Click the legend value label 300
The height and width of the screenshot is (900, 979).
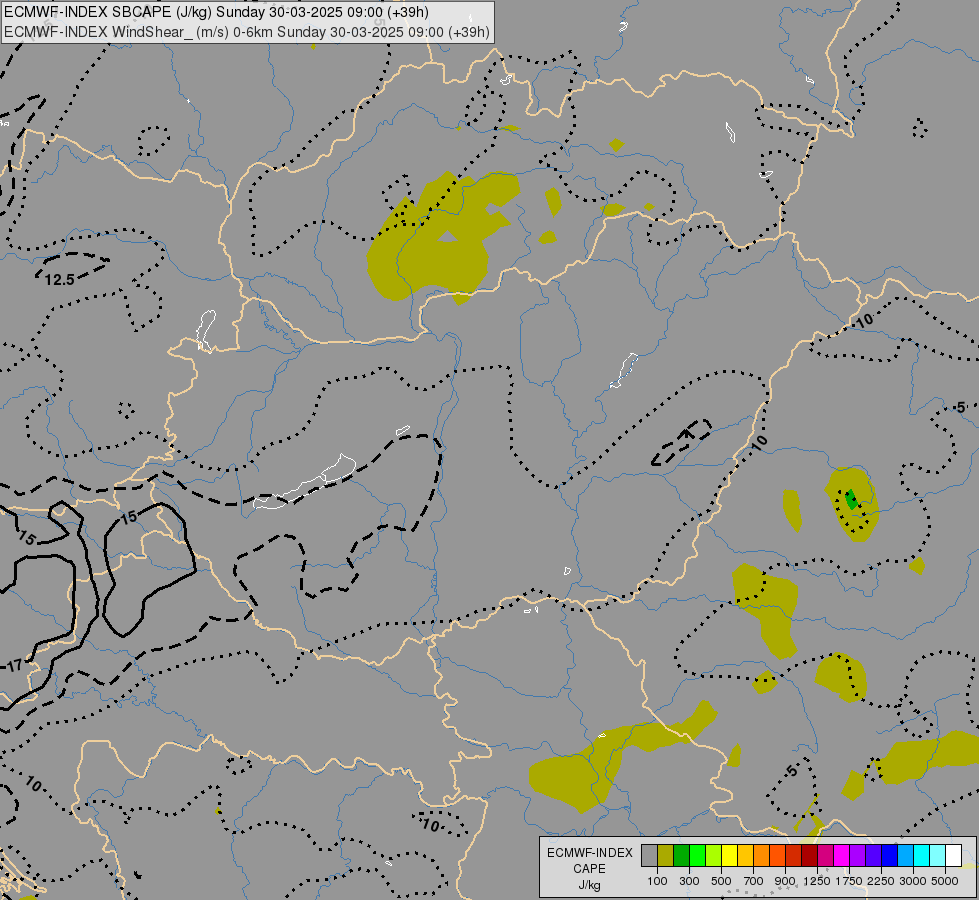click(689, 881)
